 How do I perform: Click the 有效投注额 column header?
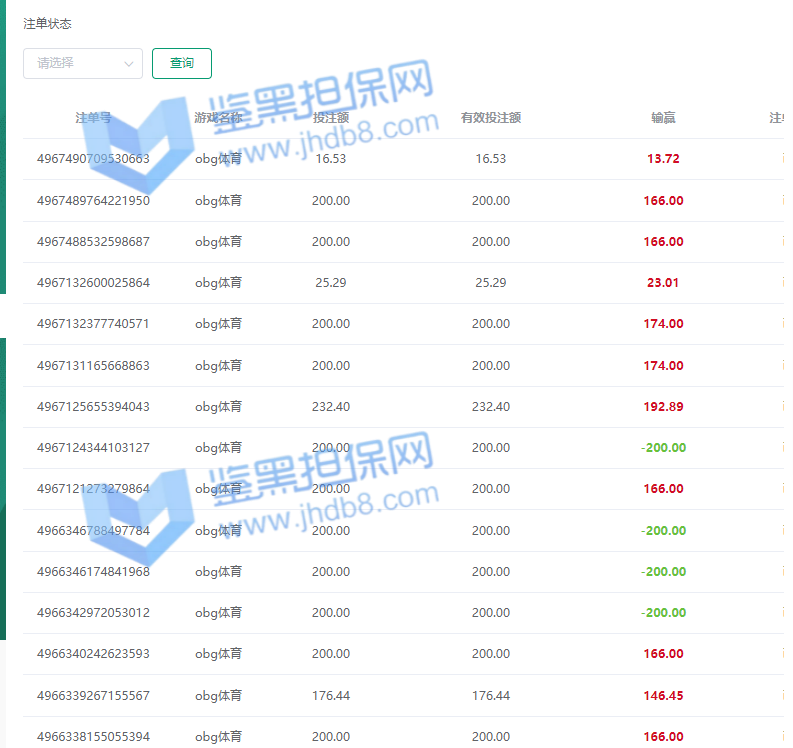click(490, 118)
